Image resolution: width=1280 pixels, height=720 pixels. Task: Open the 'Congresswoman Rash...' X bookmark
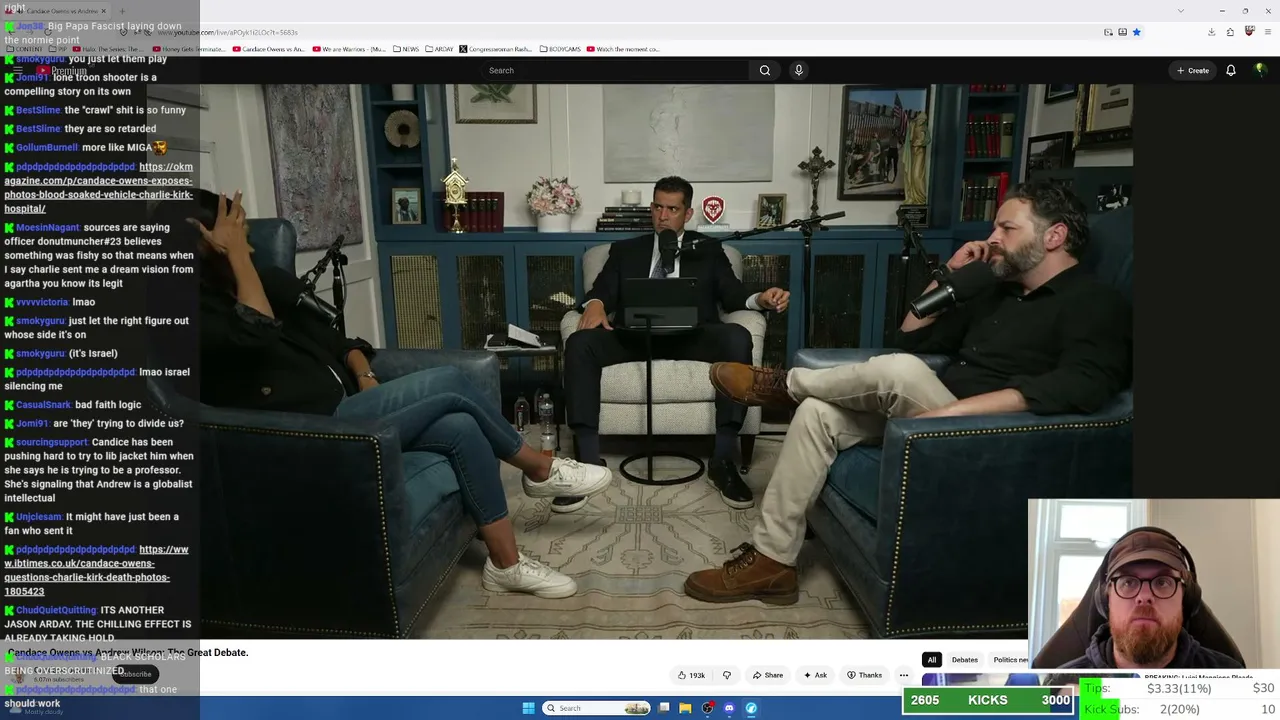[496, 49]
